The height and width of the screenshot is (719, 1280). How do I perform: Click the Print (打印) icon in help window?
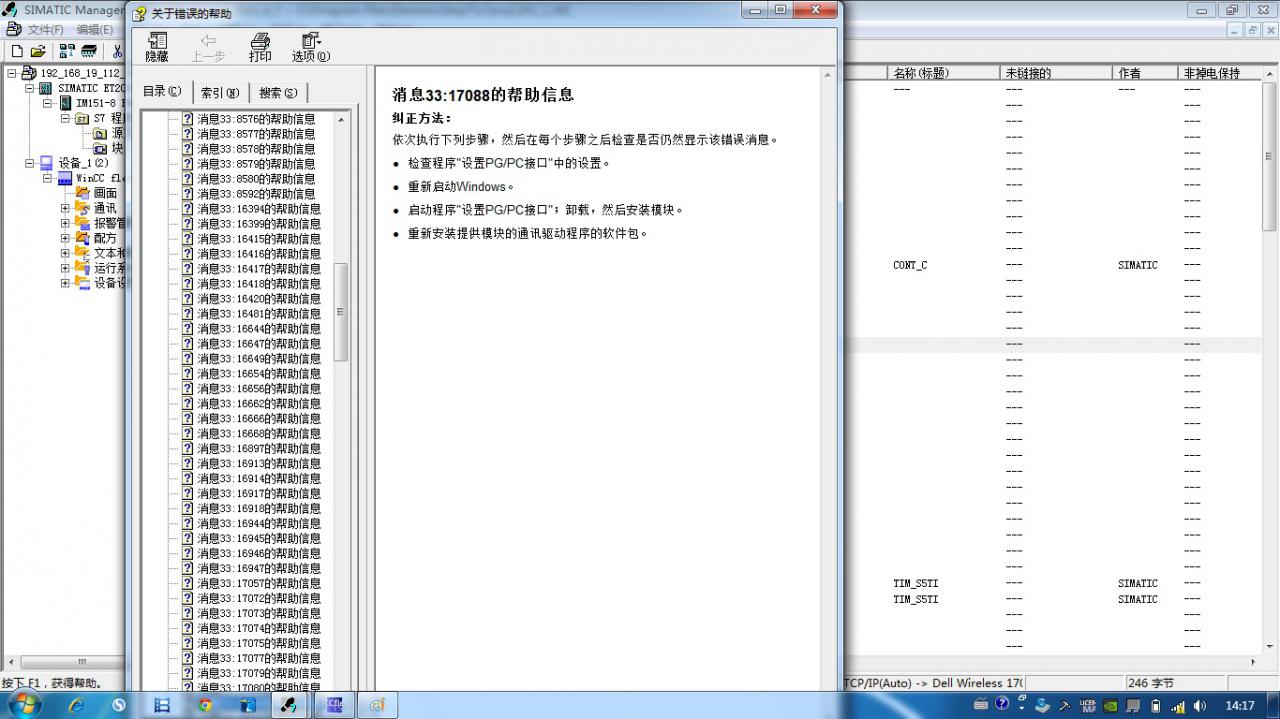click(260, 46)
